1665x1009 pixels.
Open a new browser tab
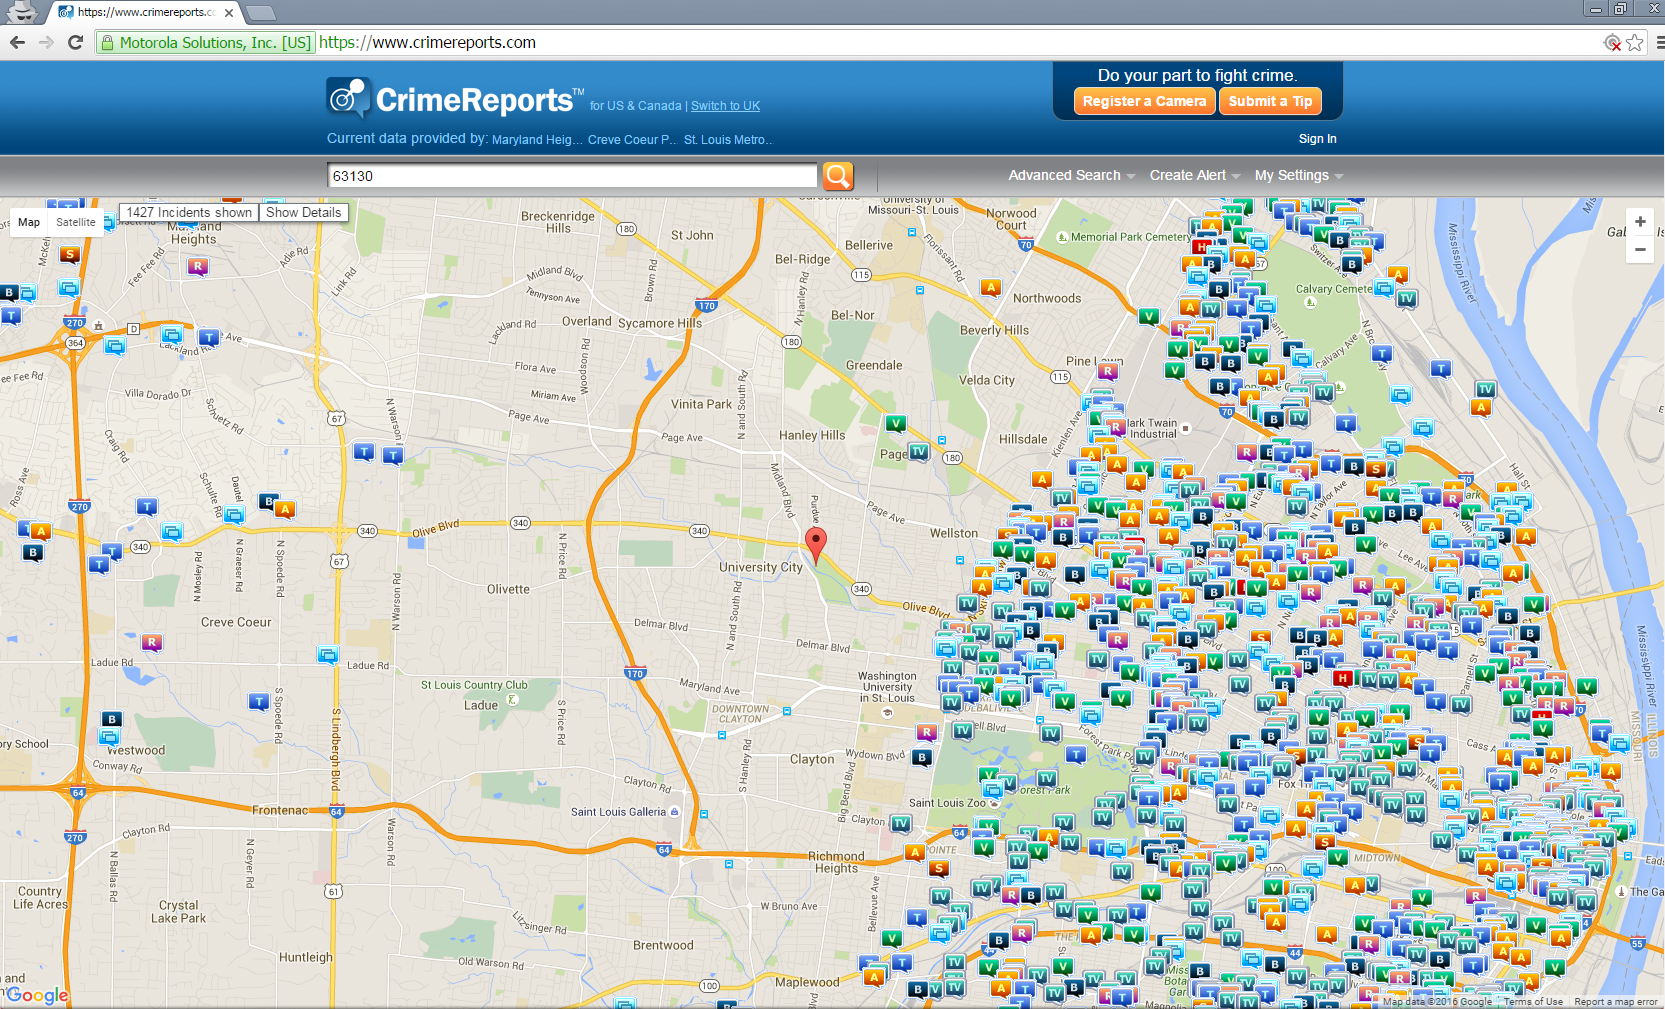pyautogui.click(x=259, y=13)
